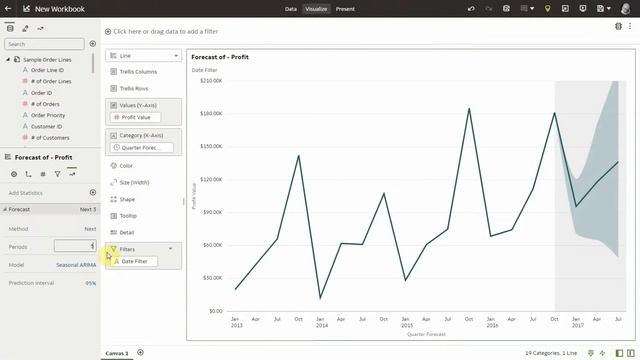Image resolution: width=640 pixels, height=360 pixels.
Task: Open the filter bar menu dots
Action: pos(630,26)
